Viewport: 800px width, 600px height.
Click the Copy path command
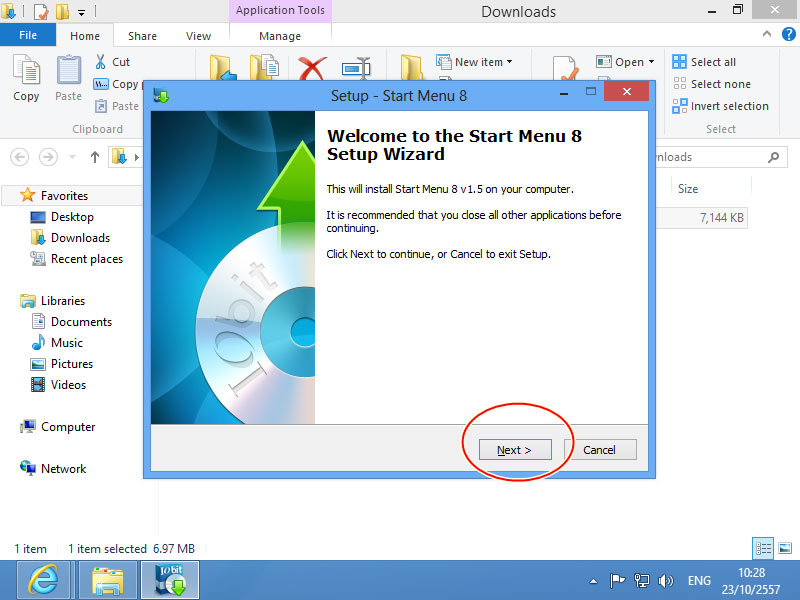point(118,84)
